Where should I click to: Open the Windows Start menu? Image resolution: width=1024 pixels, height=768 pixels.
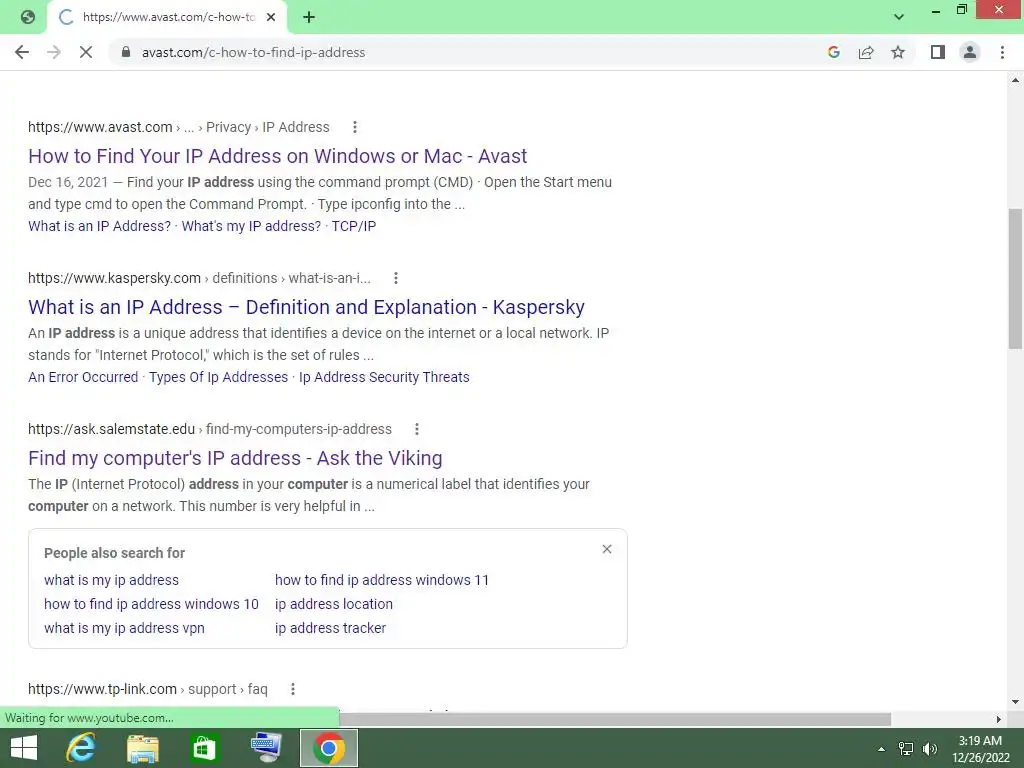click(24, 748)
